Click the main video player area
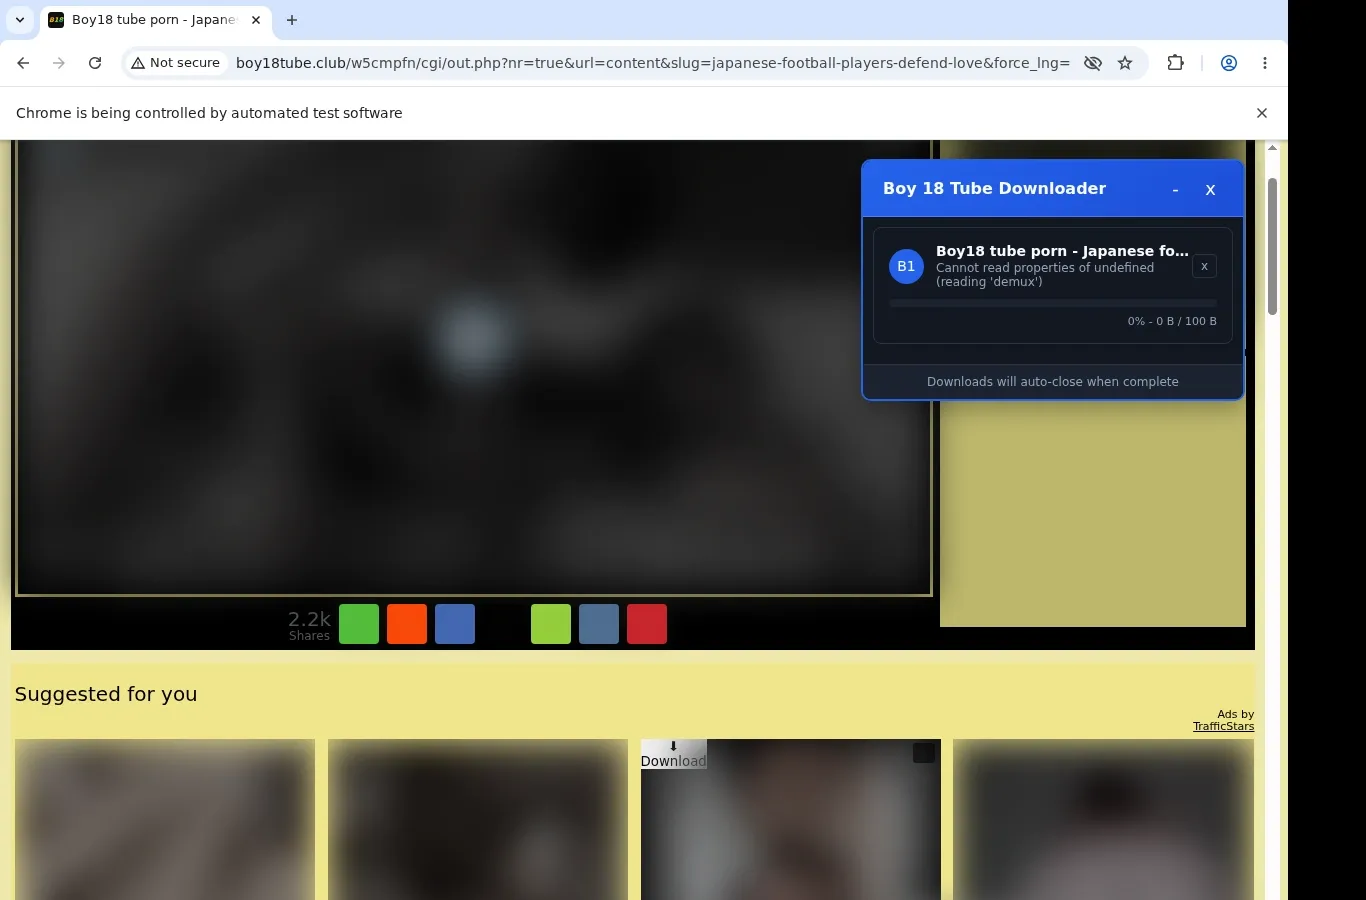The image size is (1366, 900). (x=474, y=367)
